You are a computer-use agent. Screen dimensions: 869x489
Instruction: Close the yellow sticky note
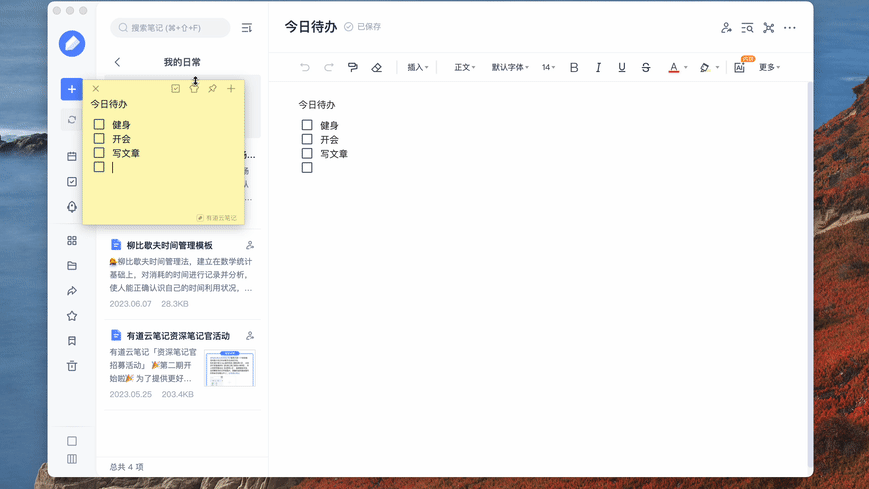pos(96,89)
